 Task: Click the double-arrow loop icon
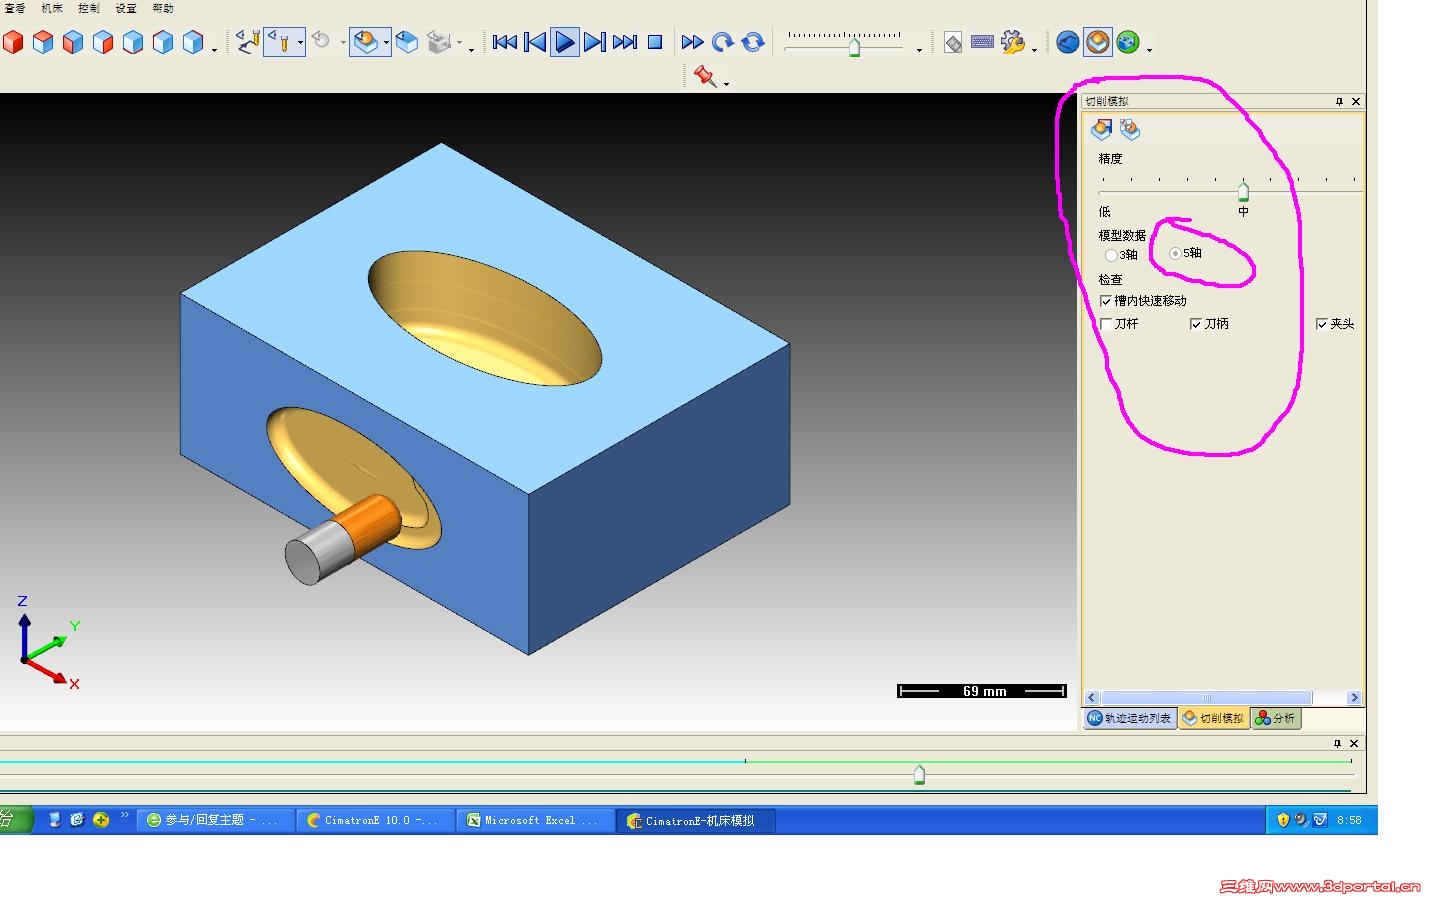(753, 42)
